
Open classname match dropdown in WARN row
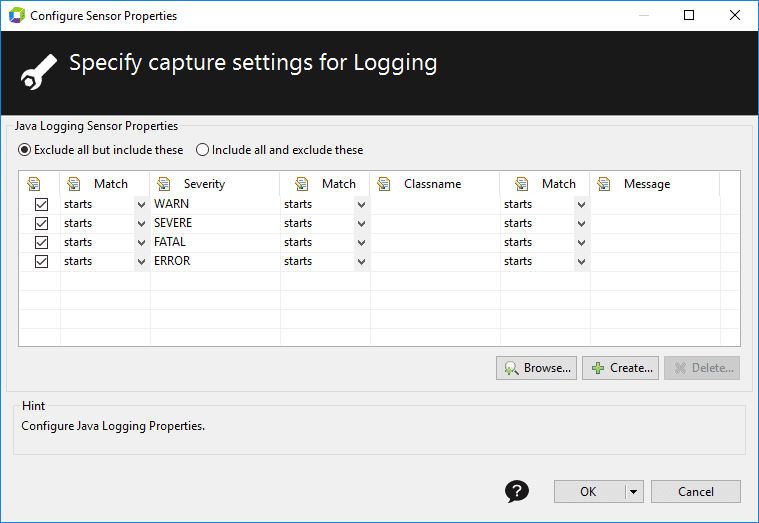[361, 205]
